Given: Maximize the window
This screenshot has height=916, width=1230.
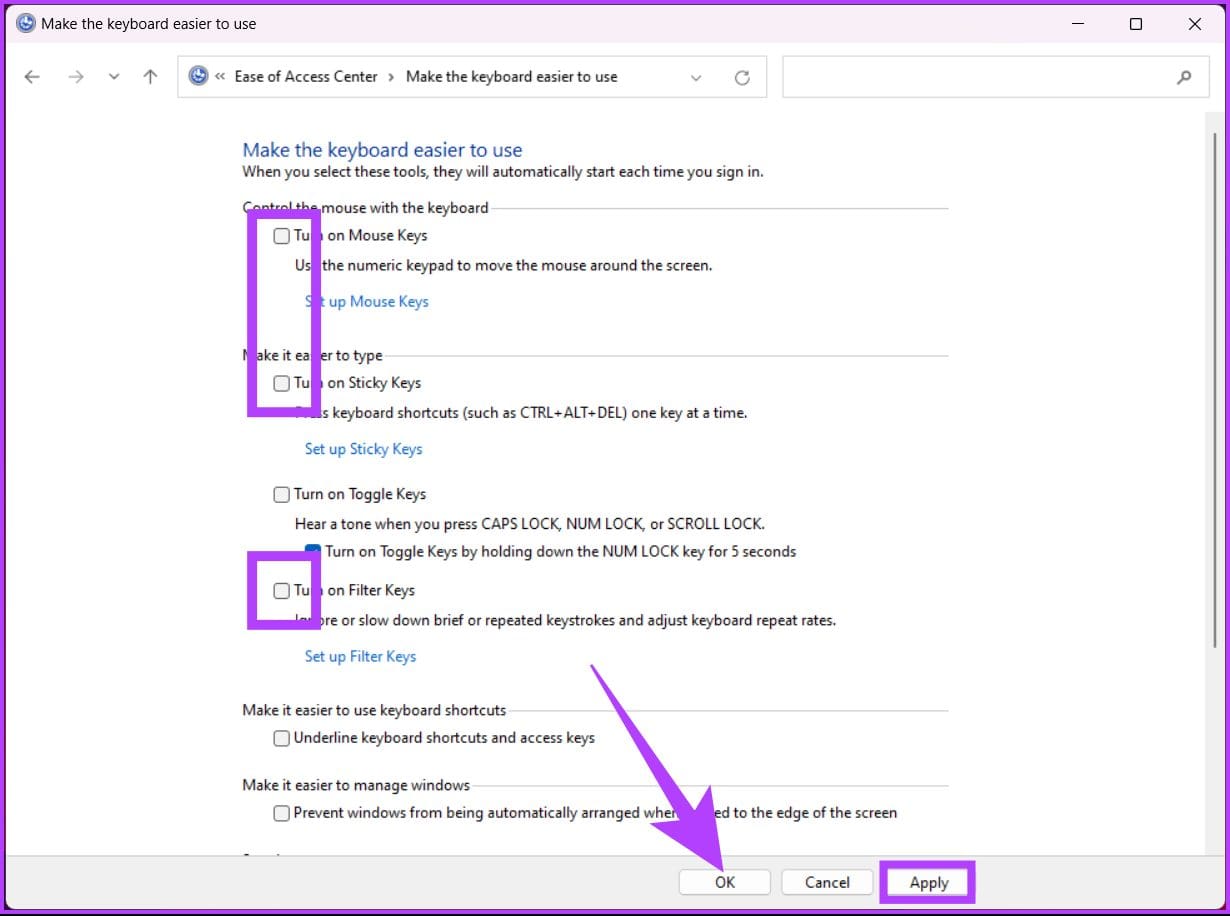Looking at the screenshot, I should (1136, 24).
